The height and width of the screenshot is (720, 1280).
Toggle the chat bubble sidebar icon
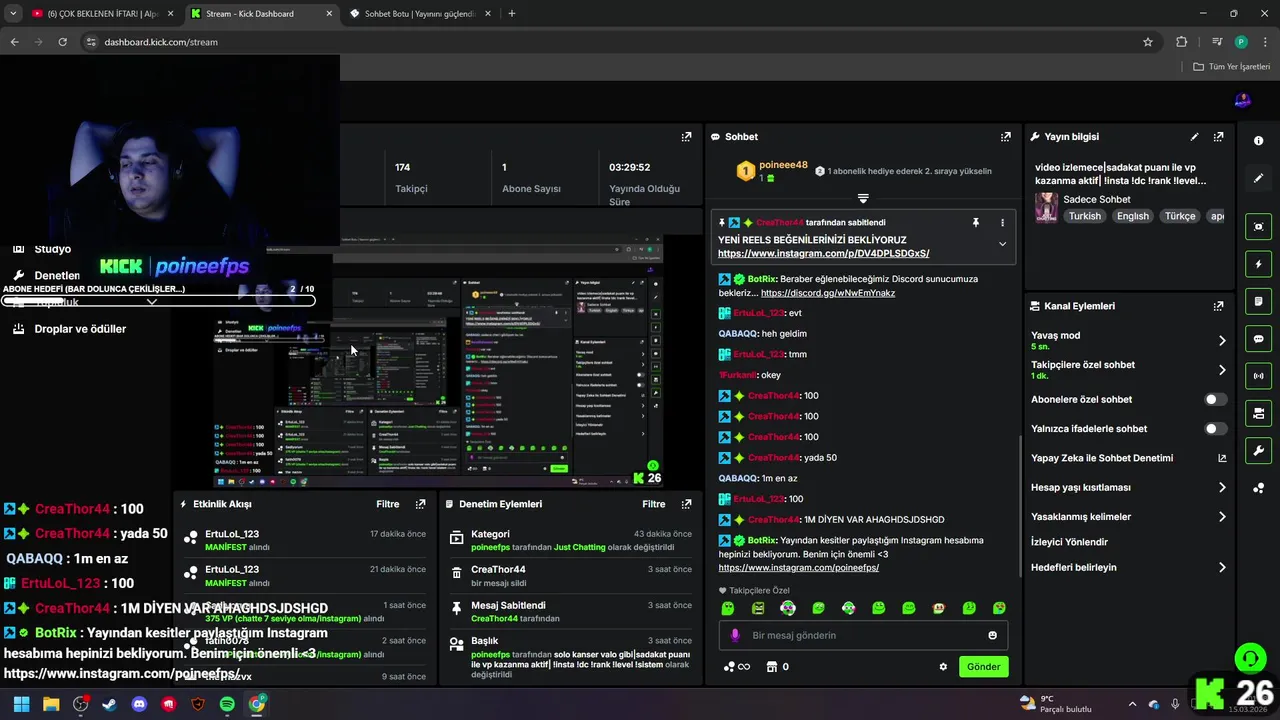coord(1258,339)
